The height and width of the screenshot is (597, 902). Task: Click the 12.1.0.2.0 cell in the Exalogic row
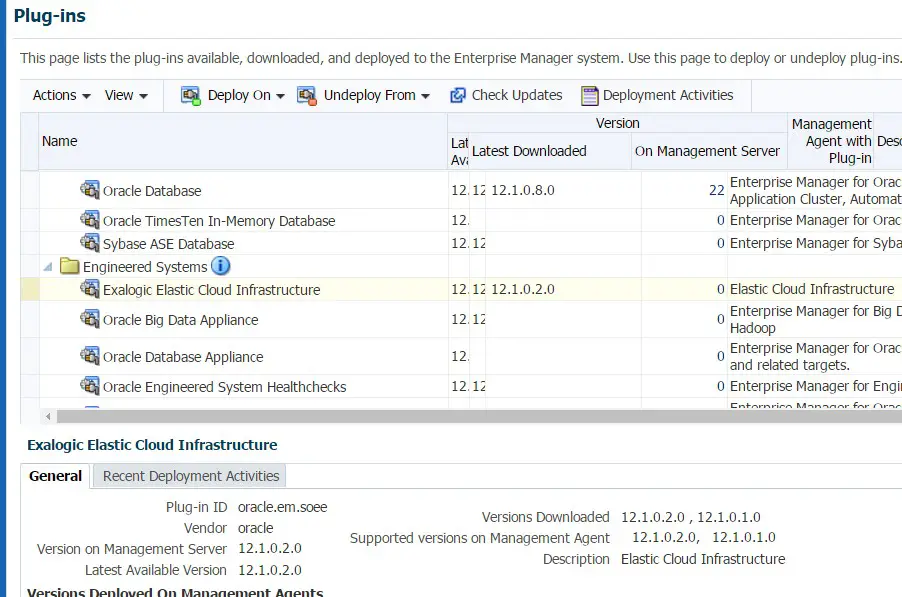(x=523, y=289)
